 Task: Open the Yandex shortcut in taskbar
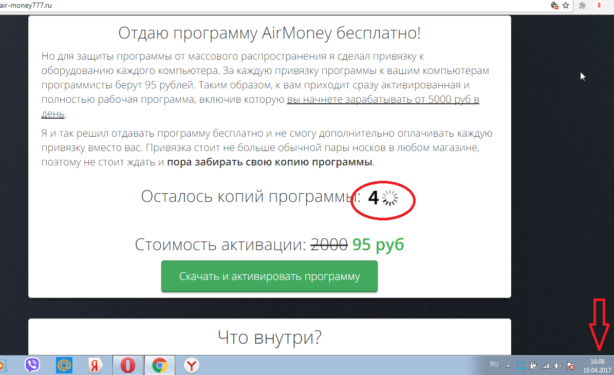pos(94,365)
